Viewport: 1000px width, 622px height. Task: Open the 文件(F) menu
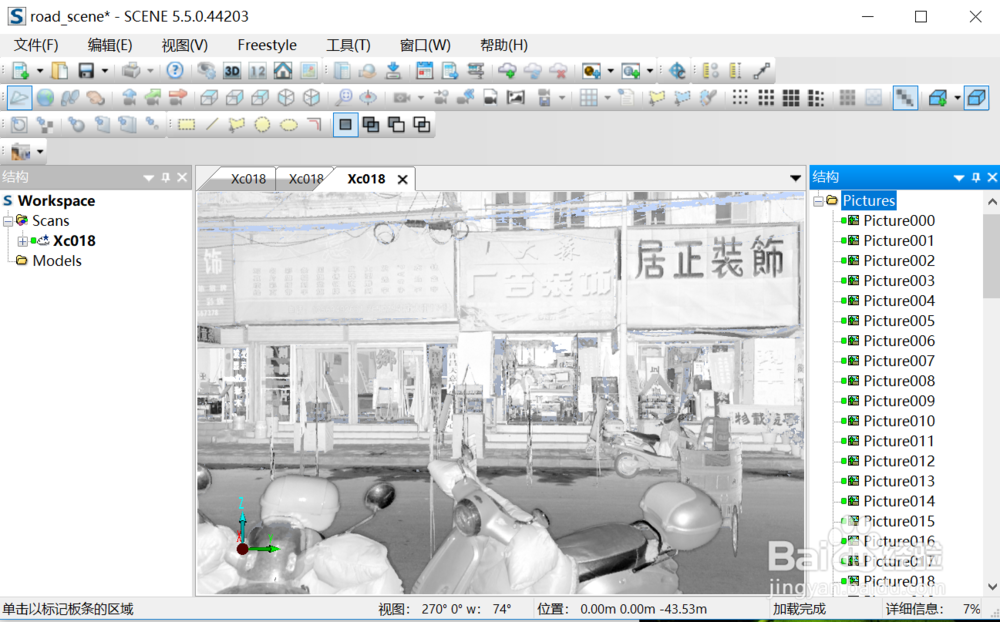(x=36, y=45)
